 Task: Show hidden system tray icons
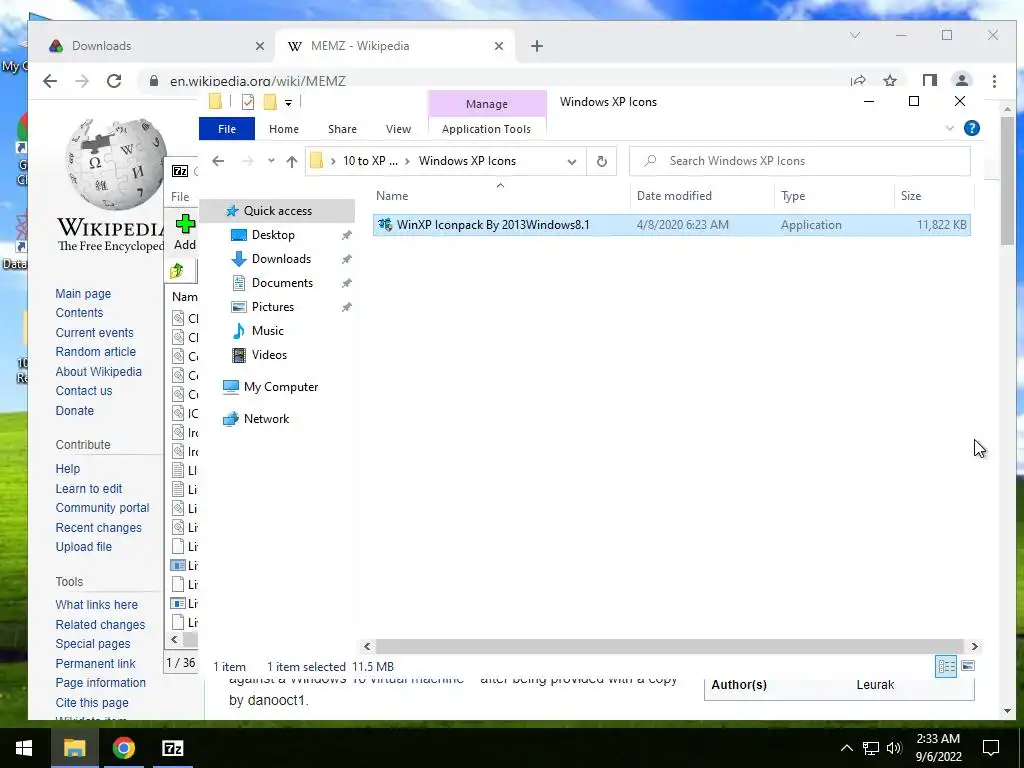[x=846, y=748]
